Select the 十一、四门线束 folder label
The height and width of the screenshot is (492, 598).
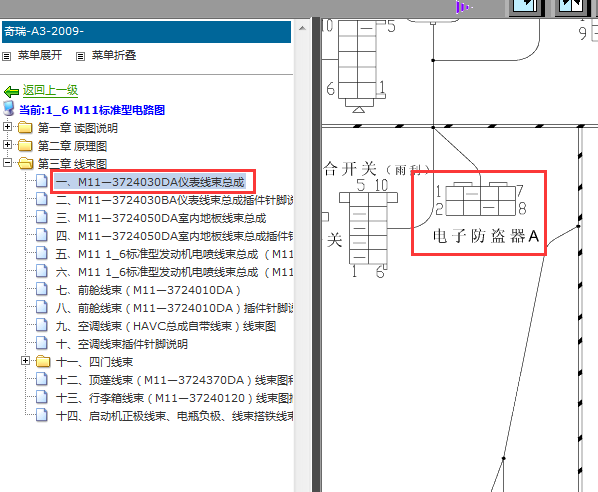click(x=94, y=362)
